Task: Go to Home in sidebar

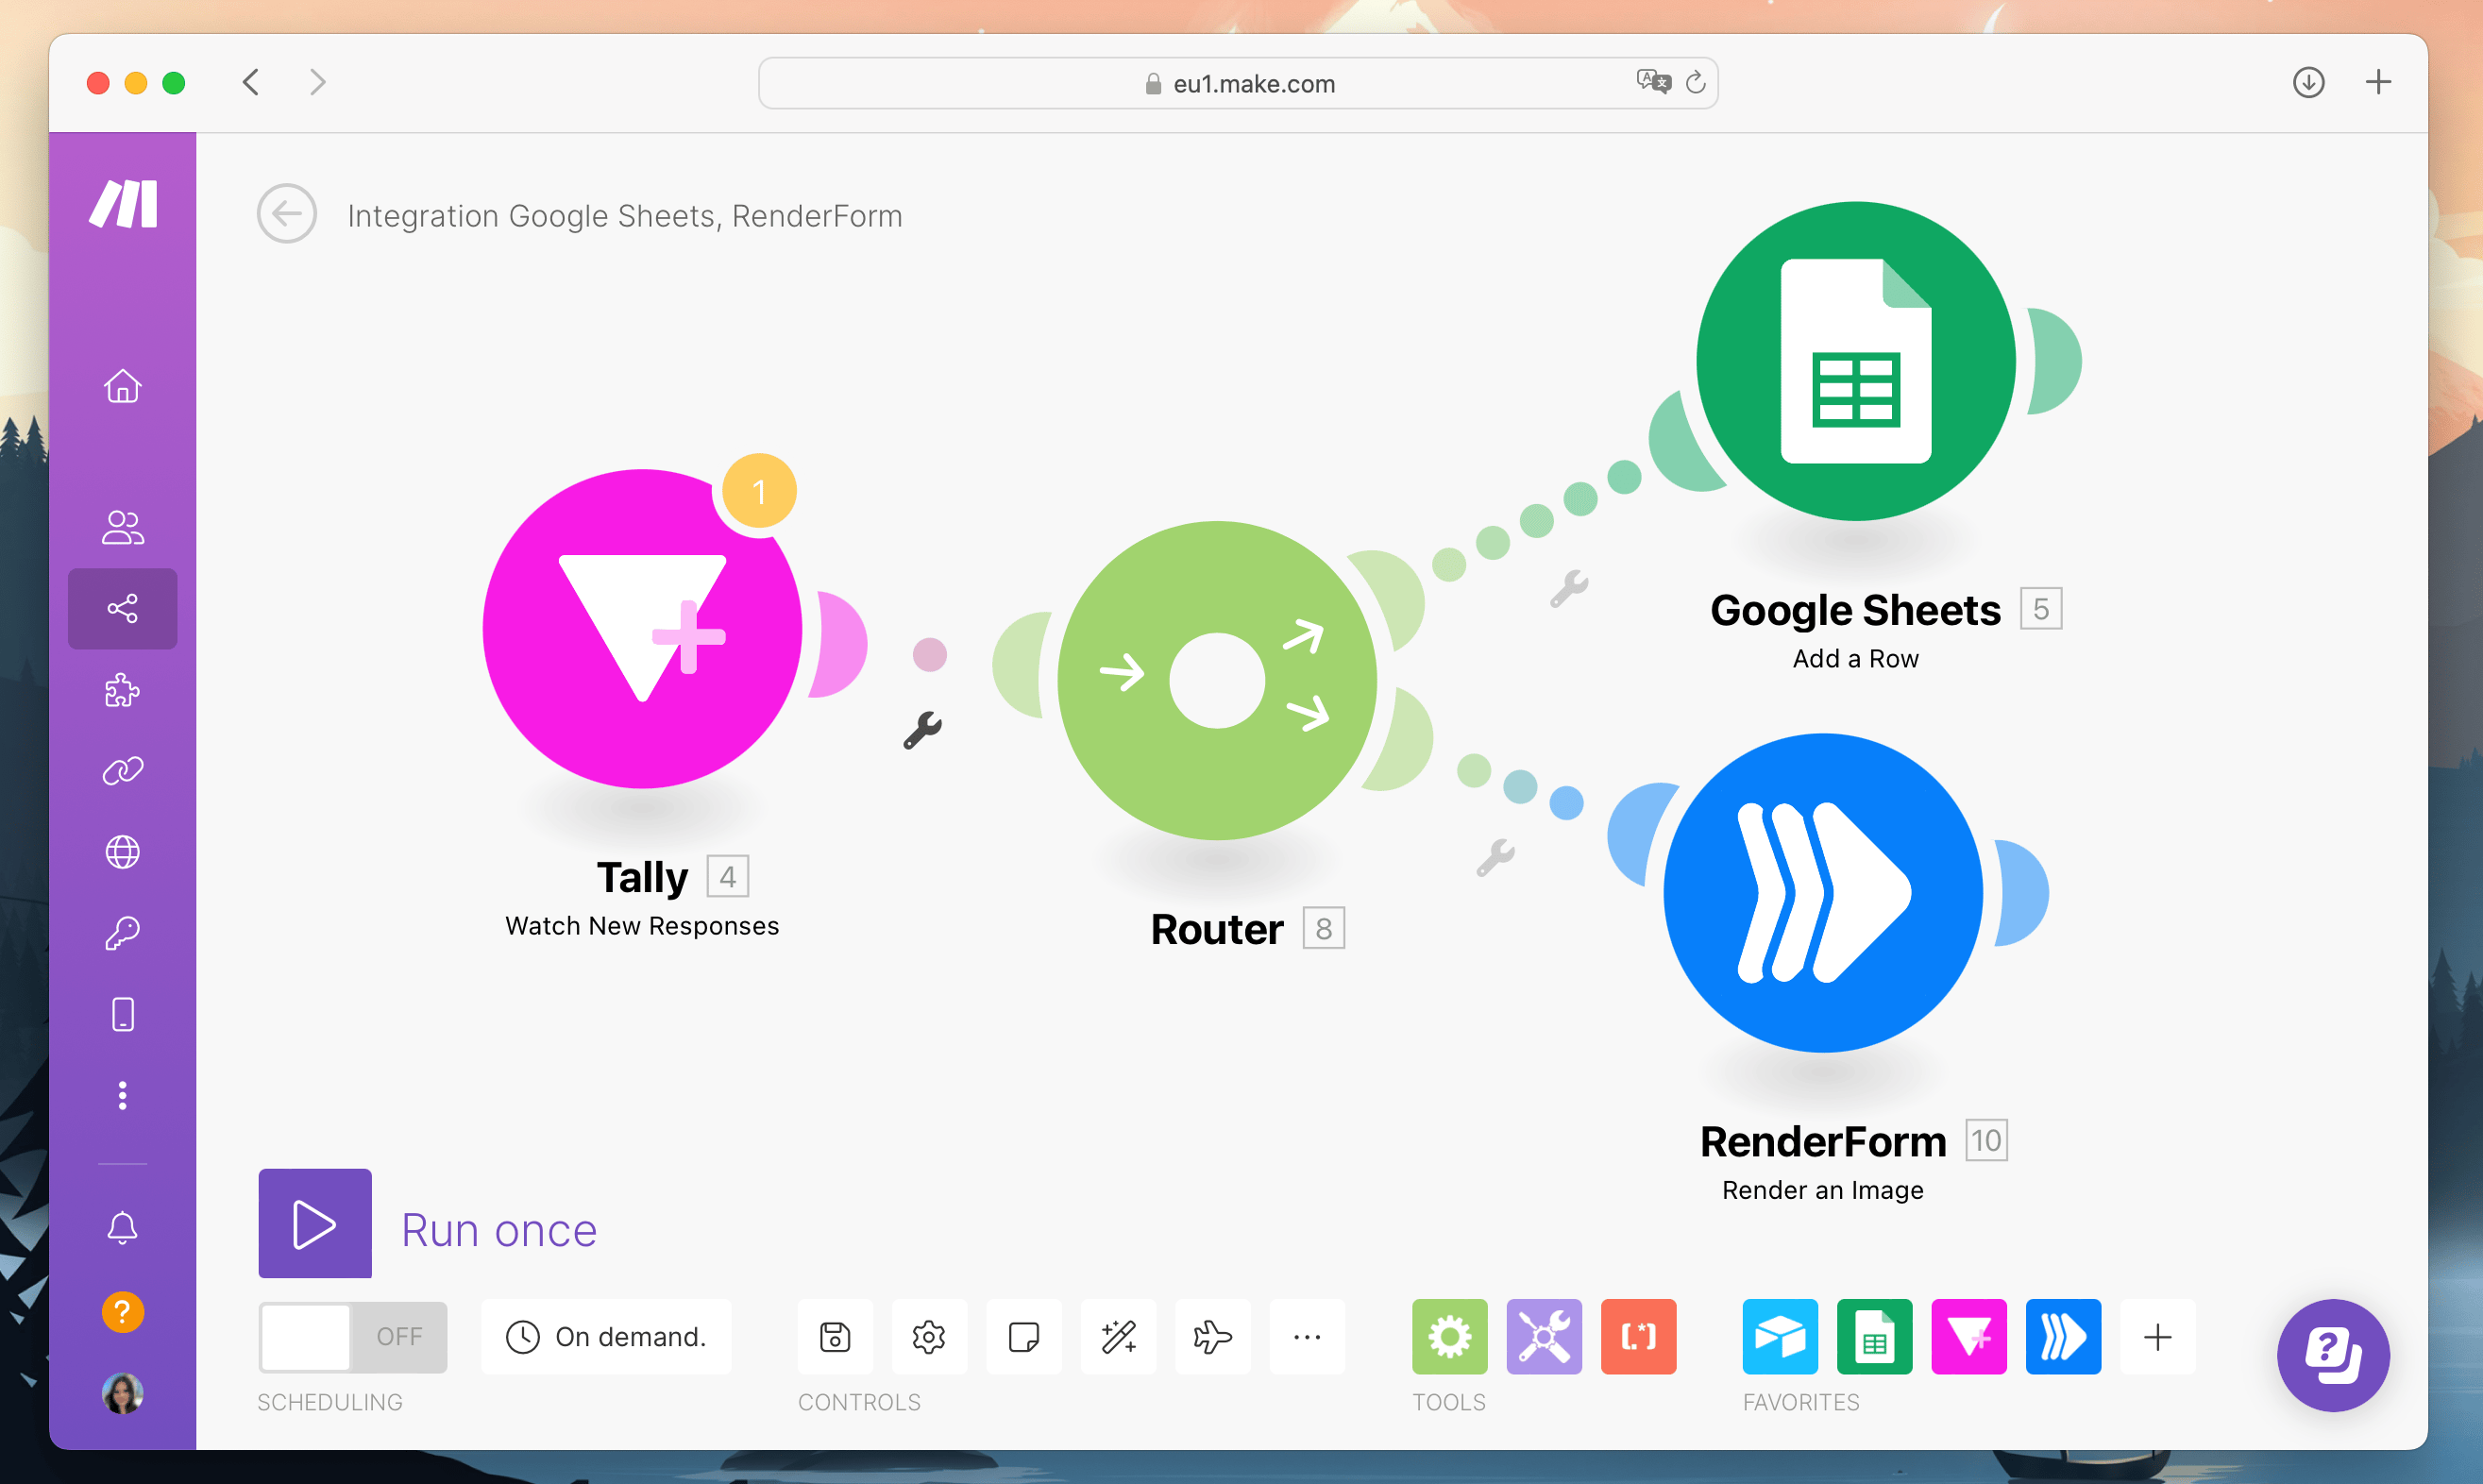Action: point(123,385)
